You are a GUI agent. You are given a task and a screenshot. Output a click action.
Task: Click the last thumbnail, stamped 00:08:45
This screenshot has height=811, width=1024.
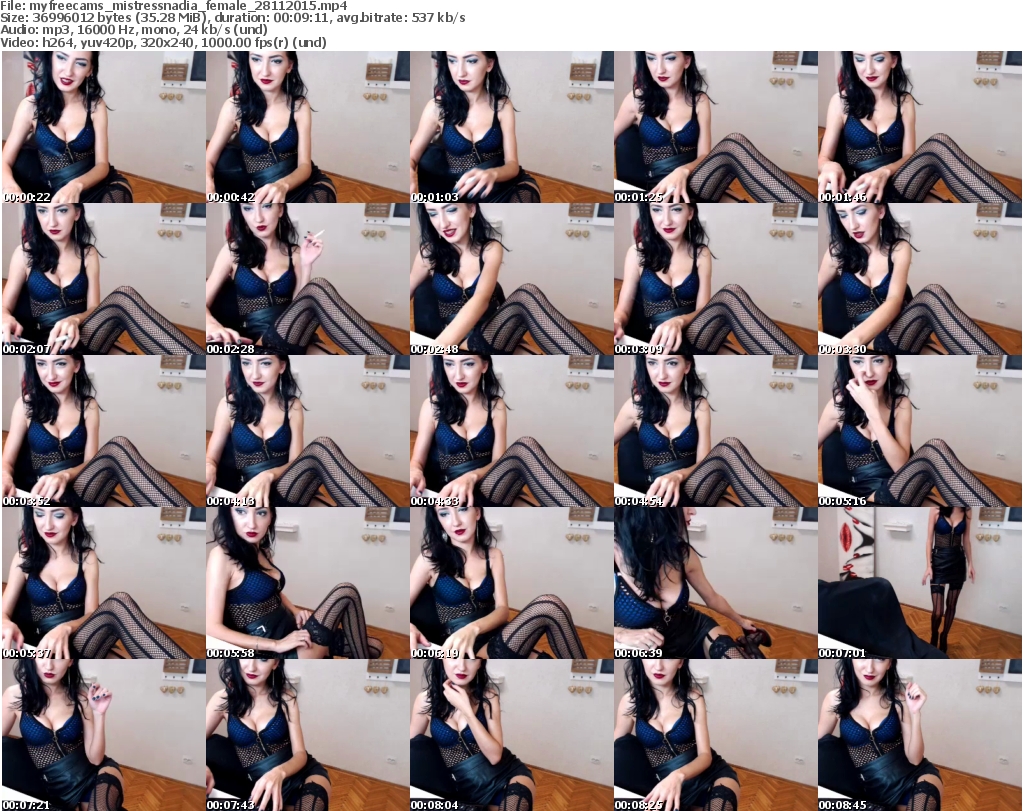(x=920, y=735)
